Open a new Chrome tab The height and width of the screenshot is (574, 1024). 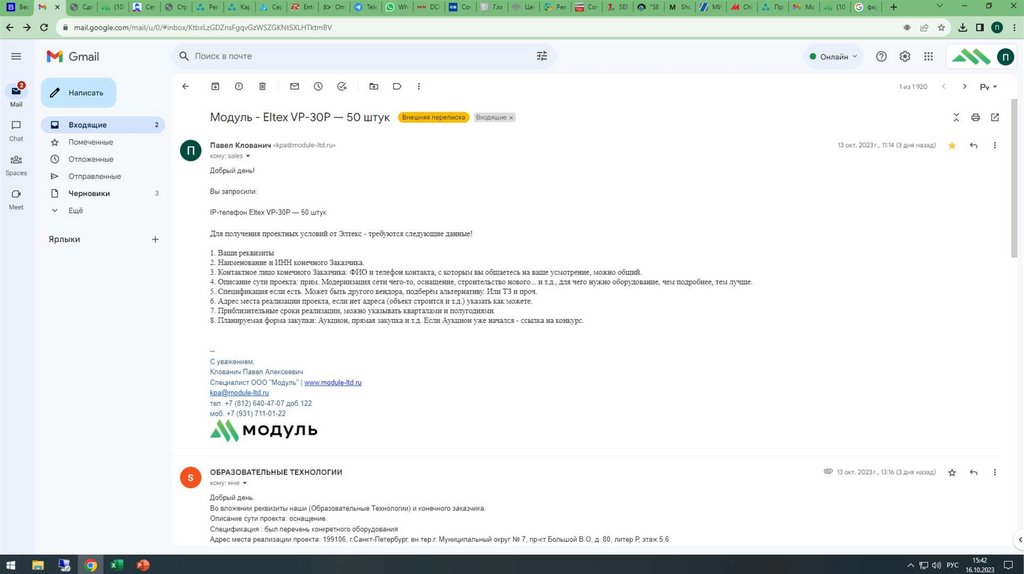point(893,7)
